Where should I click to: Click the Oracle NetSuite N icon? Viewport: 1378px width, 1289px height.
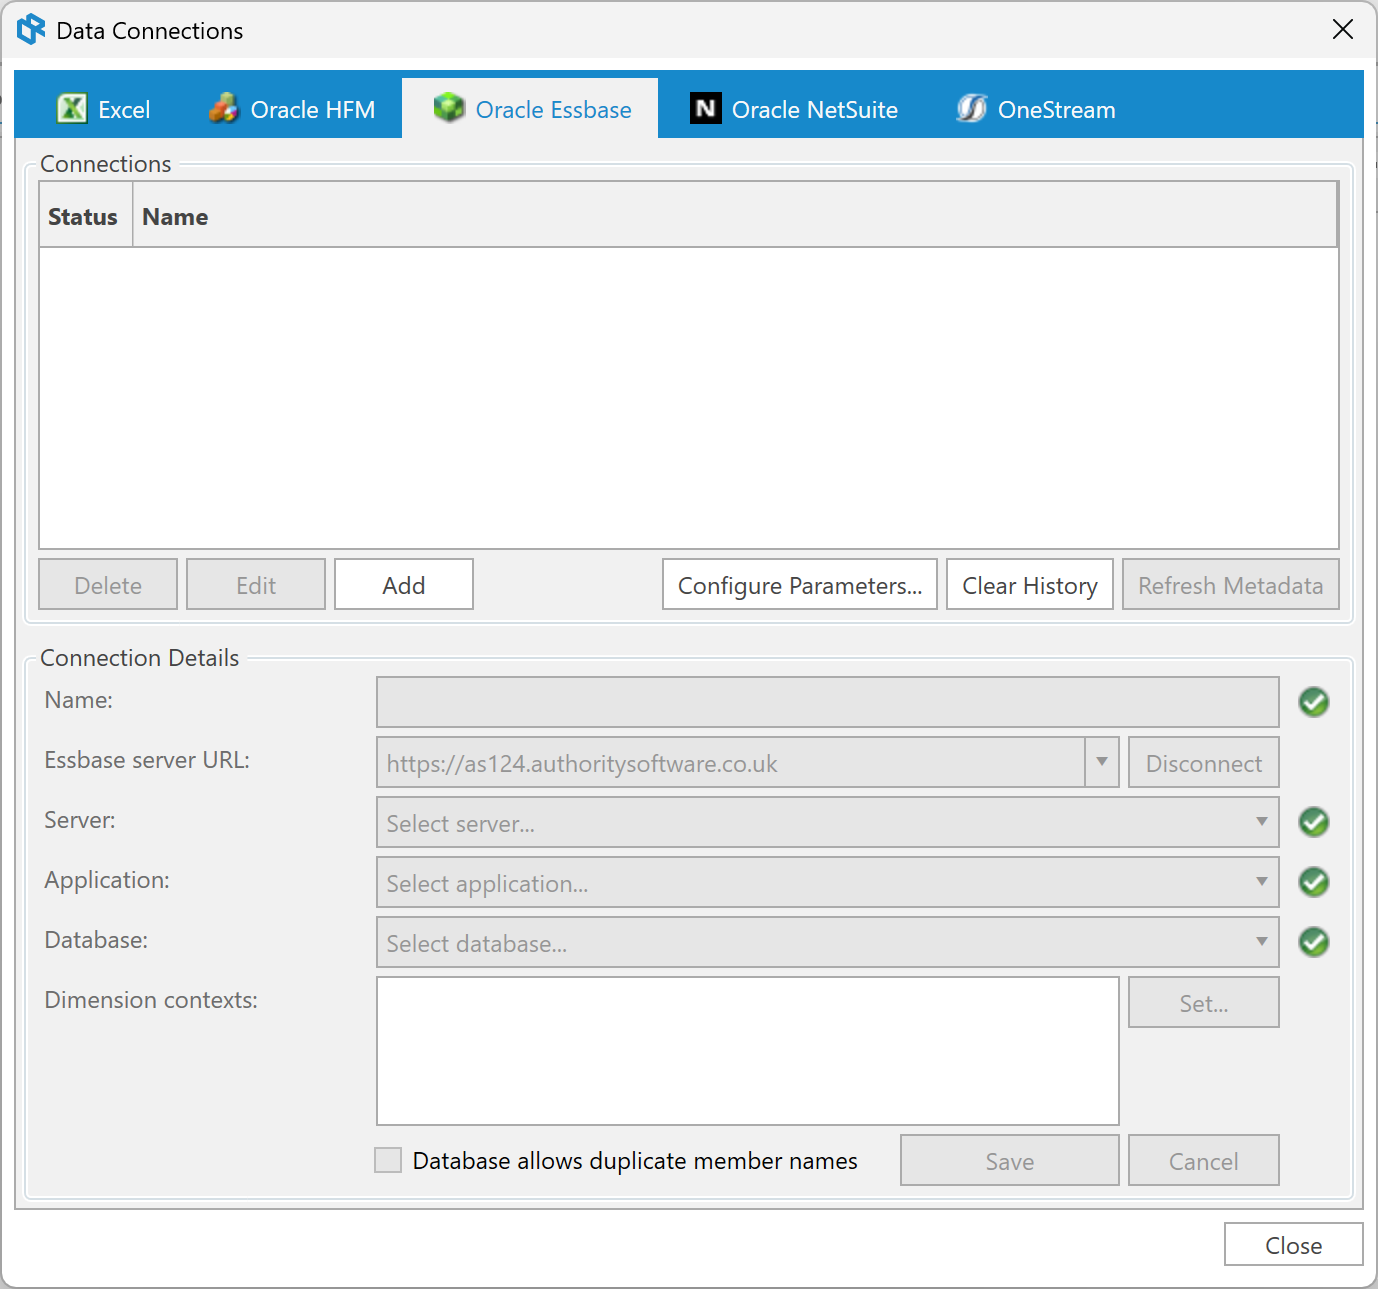tap(706, 108)
